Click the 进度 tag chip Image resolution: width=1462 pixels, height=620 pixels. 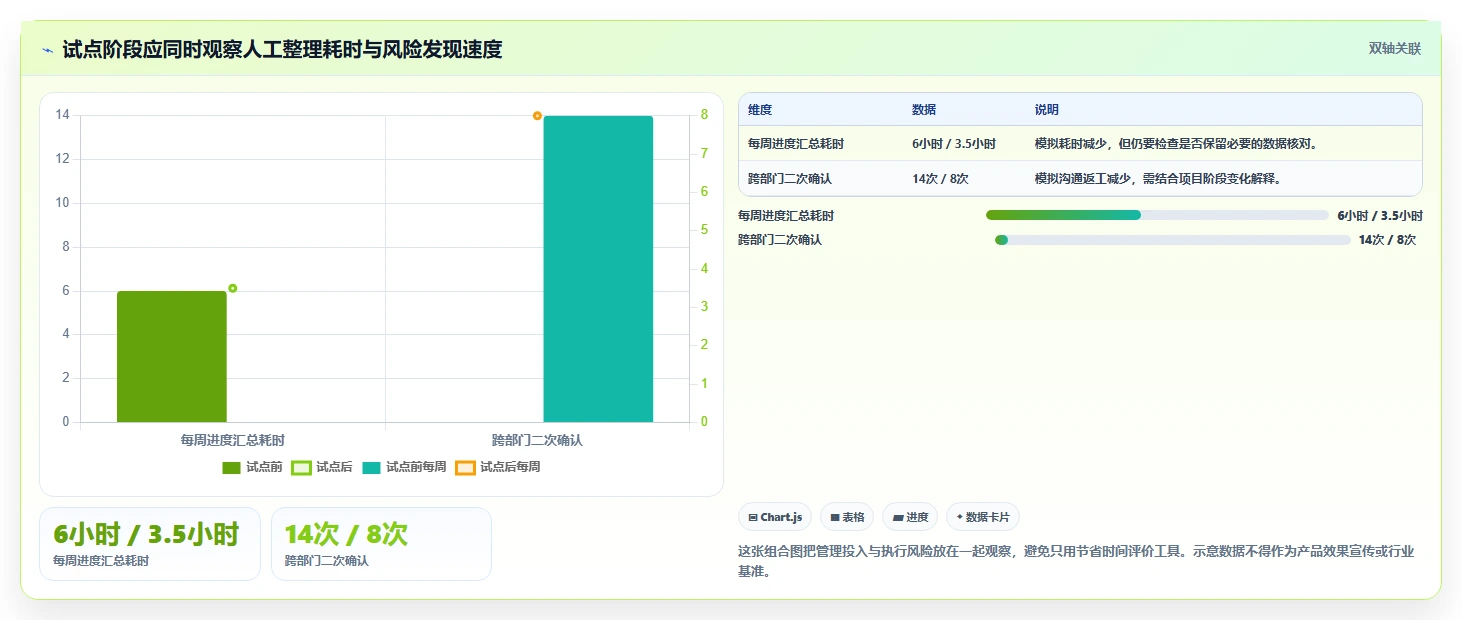coord(910,517)
